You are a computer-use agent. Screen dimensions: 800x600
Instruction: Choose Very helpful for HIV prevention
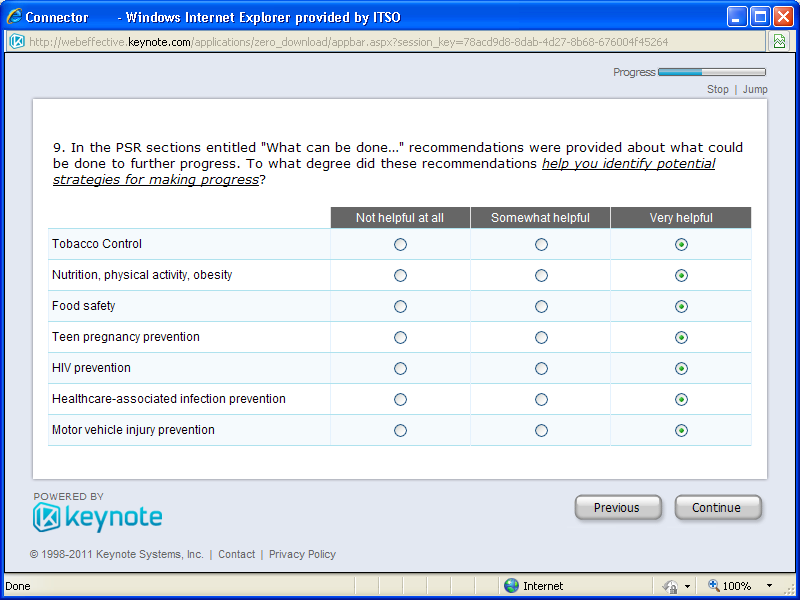click(681, 368)
